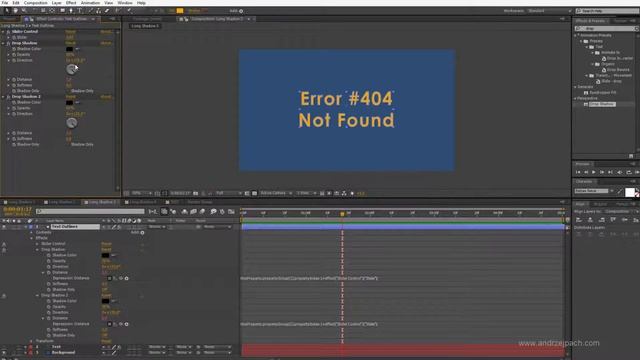Viewport: 640px width, 360px height.
Task: Click About link for Slider Control
Action: [x=106, y=31]
